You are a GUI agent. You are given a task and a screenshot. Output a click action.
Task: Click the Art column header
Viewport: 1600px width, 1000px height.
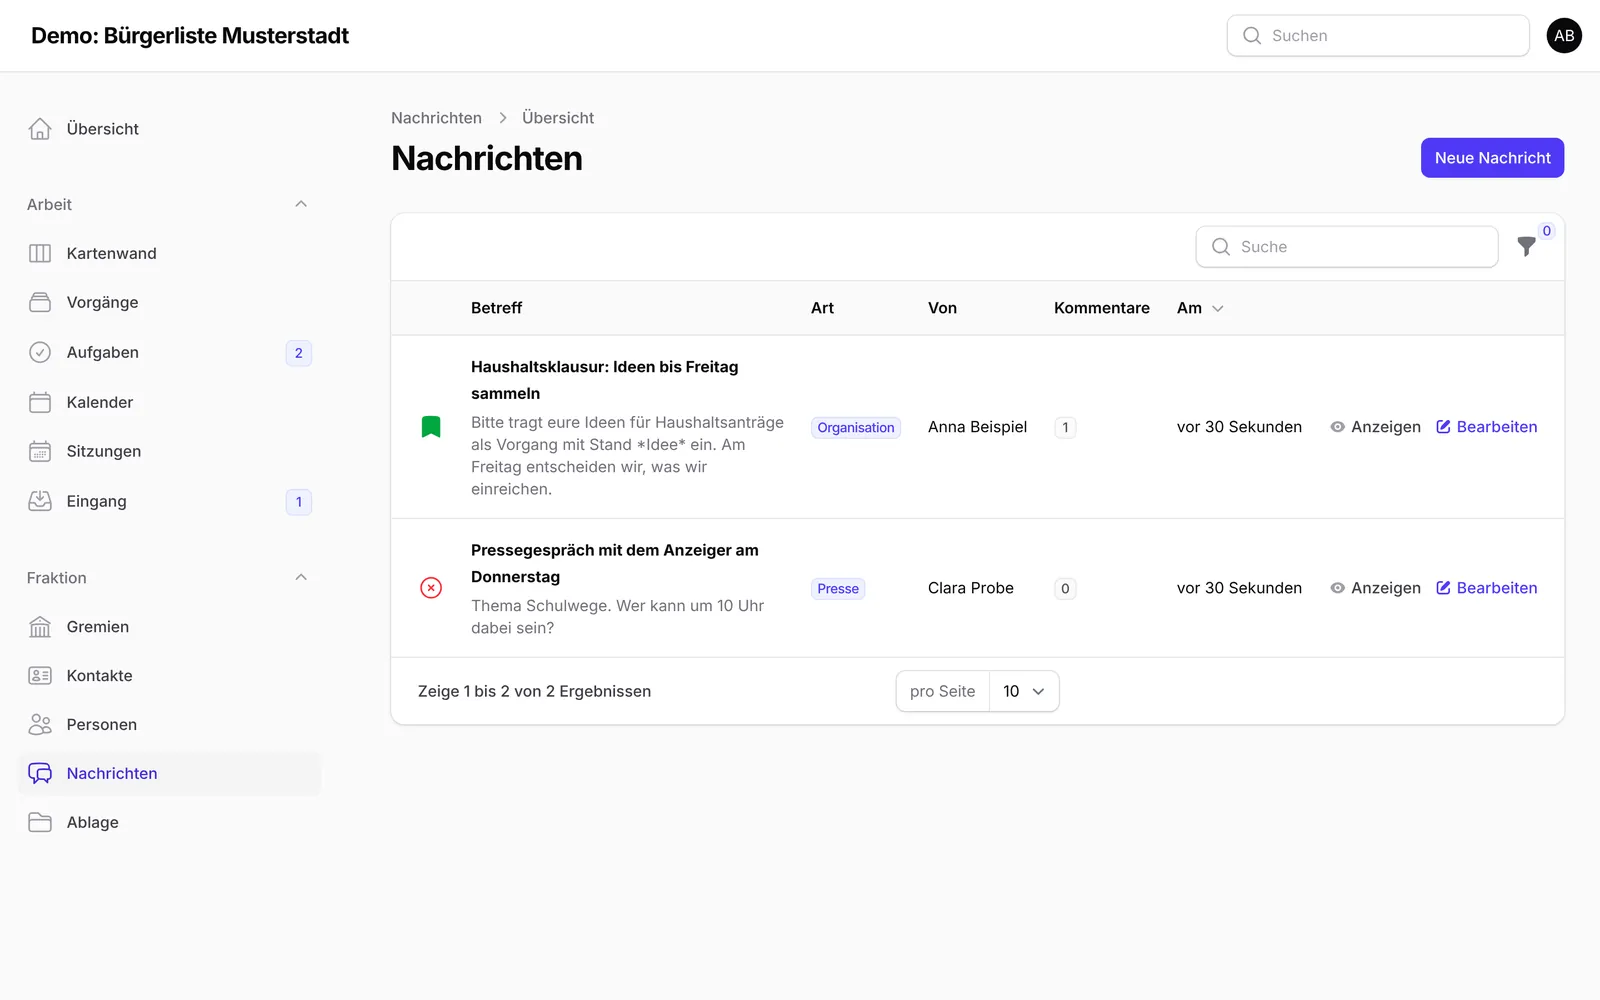(822, 308)
